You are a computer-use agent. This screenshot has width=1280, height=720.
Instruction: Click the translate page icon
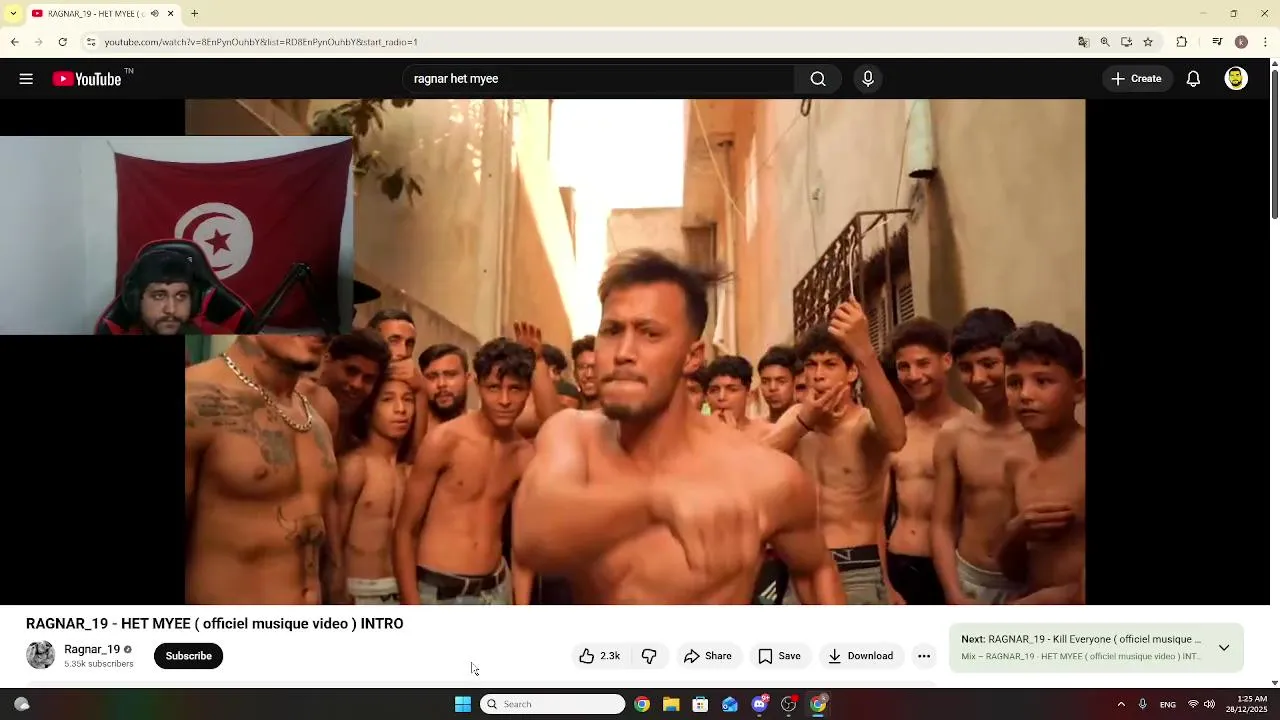[1083, 42]
